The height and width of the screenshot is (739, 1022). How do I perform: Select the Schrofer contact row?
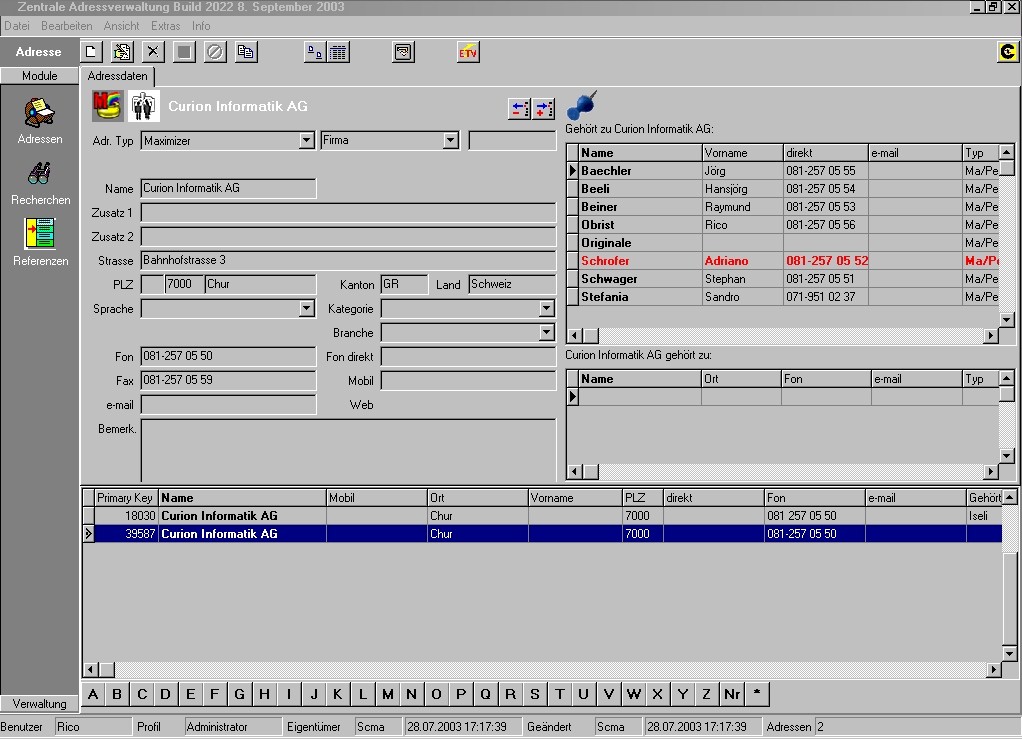pos(782,261)
